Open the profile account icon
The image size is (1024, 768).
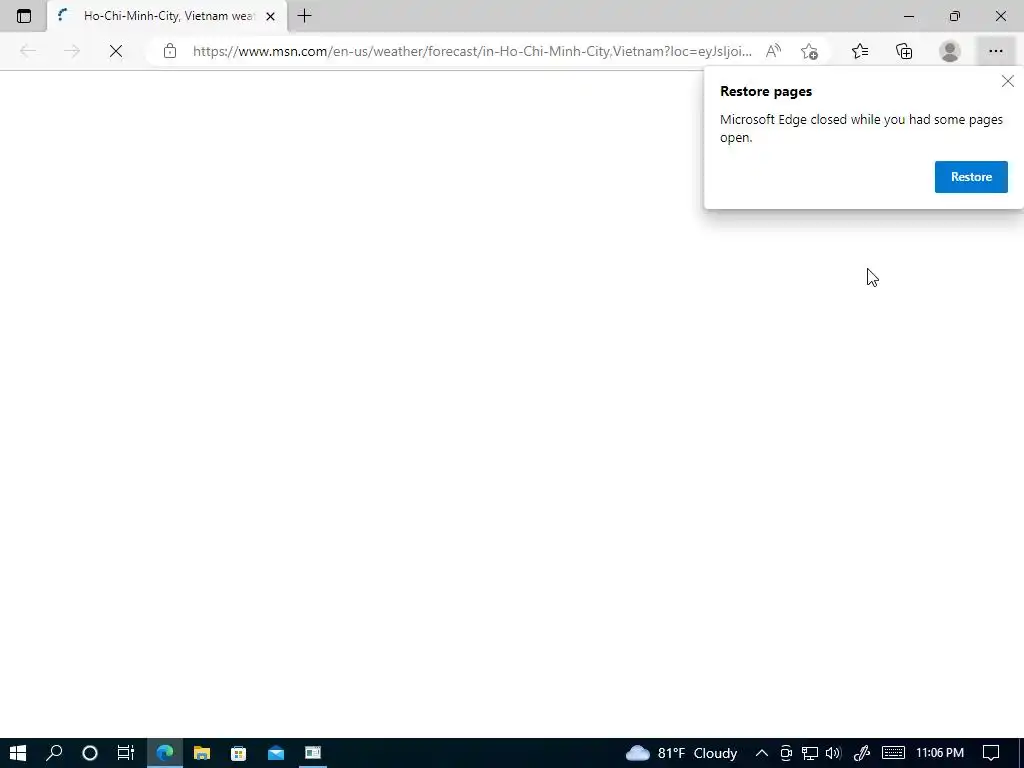click(950, 51)
